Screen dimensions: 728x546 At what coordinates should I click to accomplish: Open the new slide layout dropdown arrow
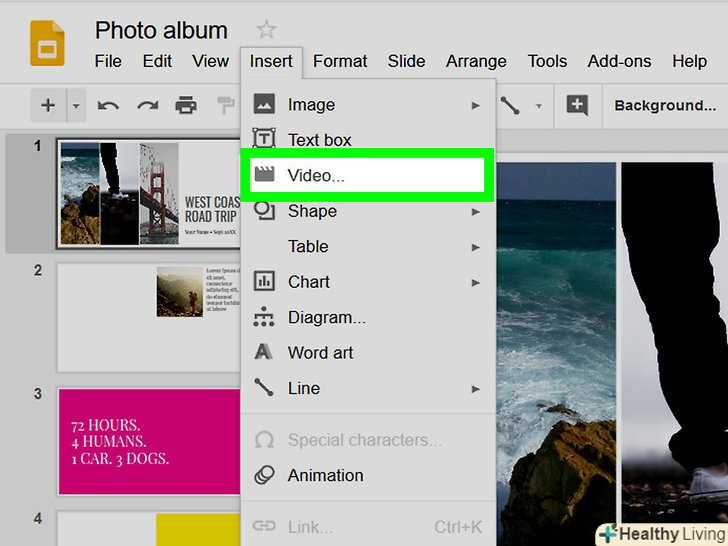point(75,105)
